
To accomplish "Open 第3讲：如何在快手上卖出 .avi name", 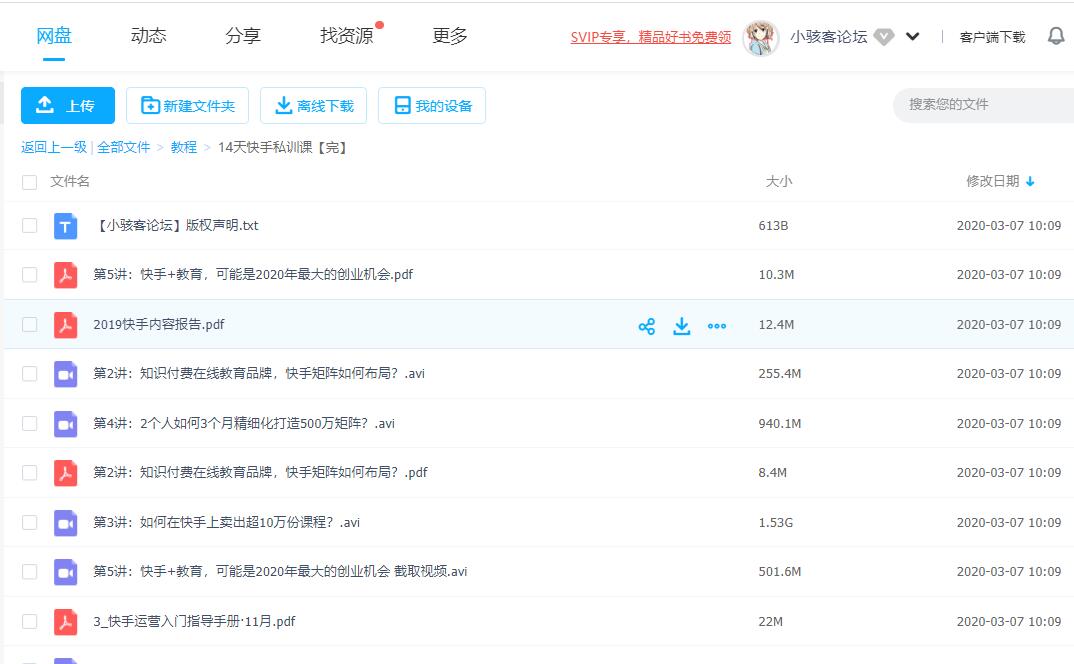I will pyautogui.click(x=227, y=522).
